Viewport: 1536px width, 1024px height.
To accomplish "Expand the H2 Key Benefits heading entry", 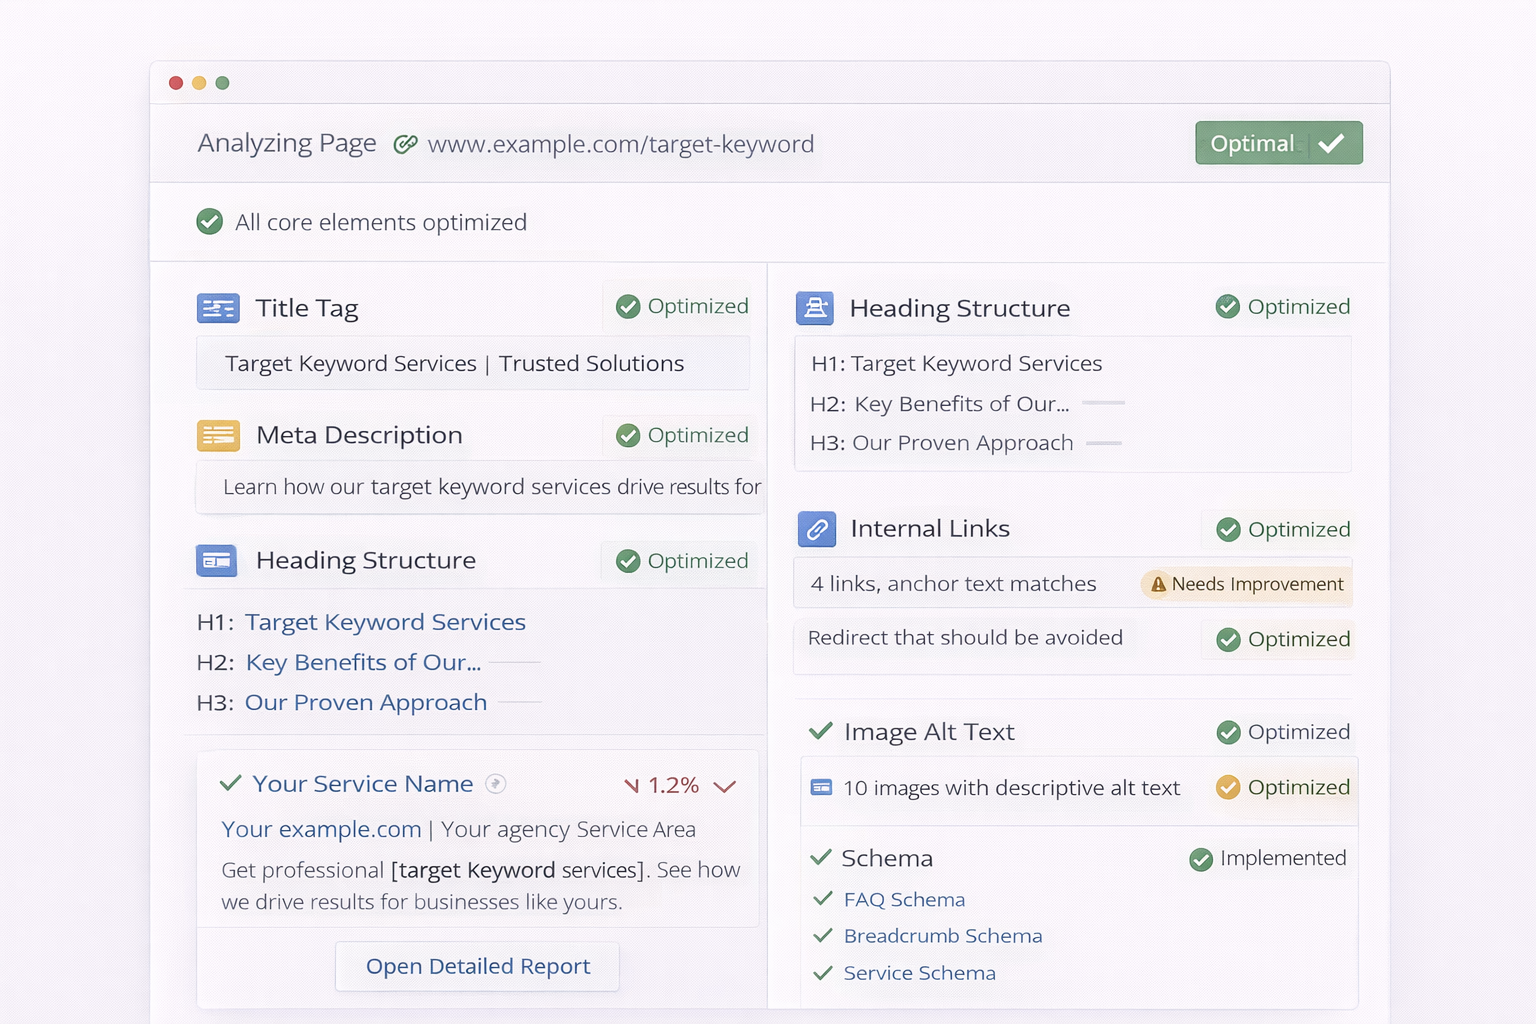I will click(364, 662).
